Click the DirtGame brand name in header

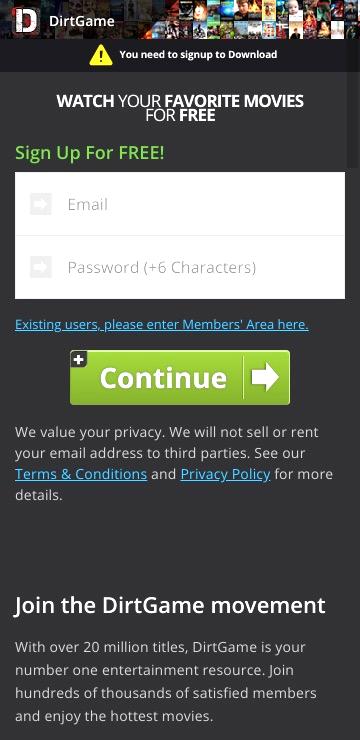tap(82, 21)
